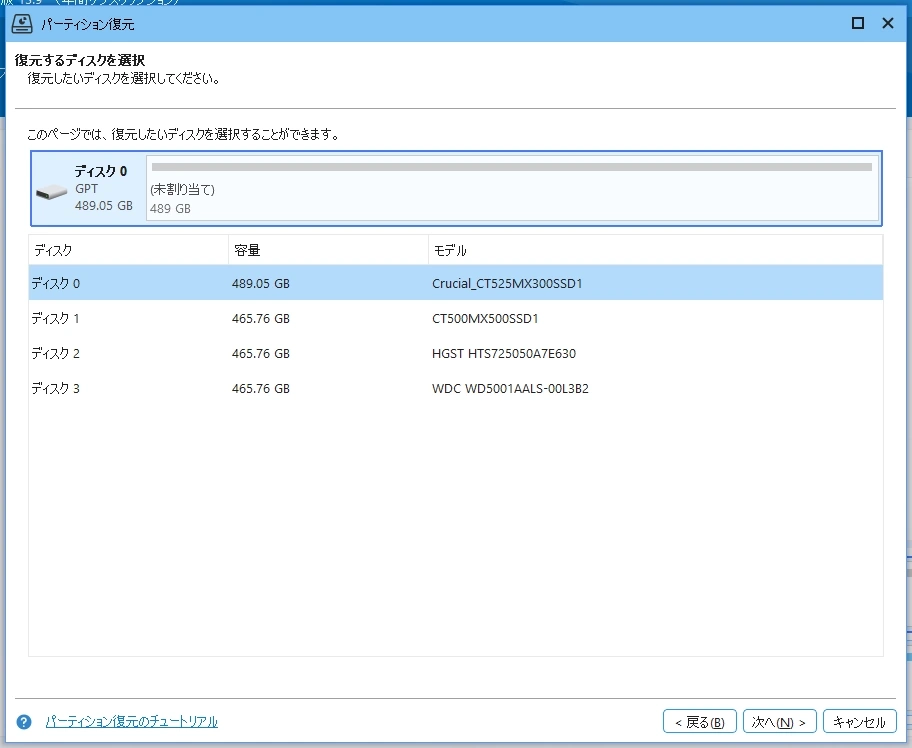Click 489.05 GB capacity cell in list
Image resolution: width=912 pixels, height=748 pixels.
coord(261,283)
